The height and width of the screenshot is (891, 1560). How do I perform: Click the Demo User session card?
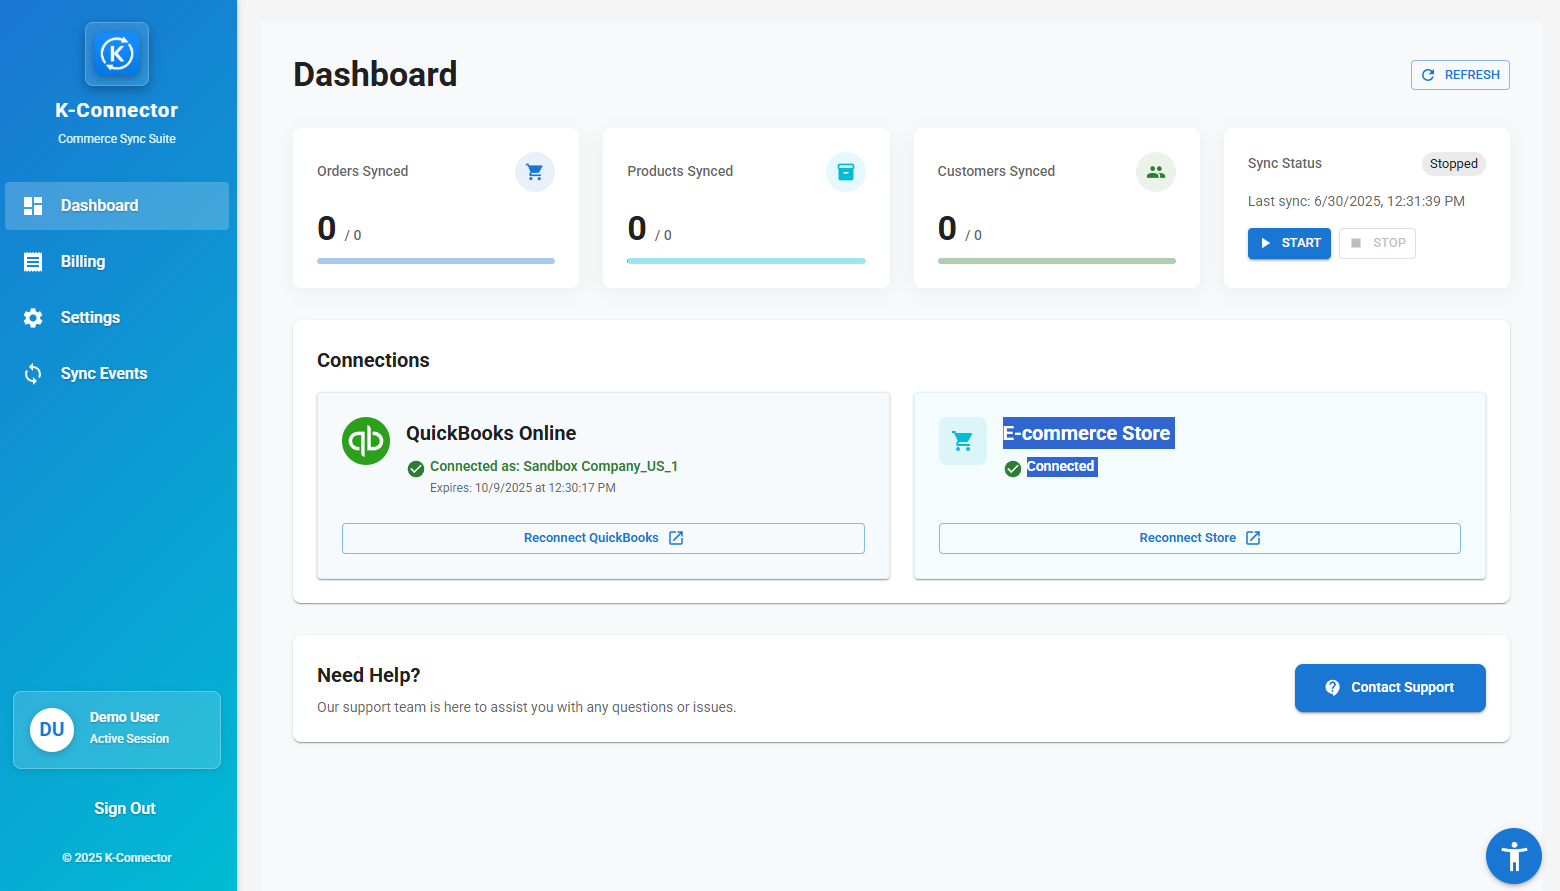point(117,730)
